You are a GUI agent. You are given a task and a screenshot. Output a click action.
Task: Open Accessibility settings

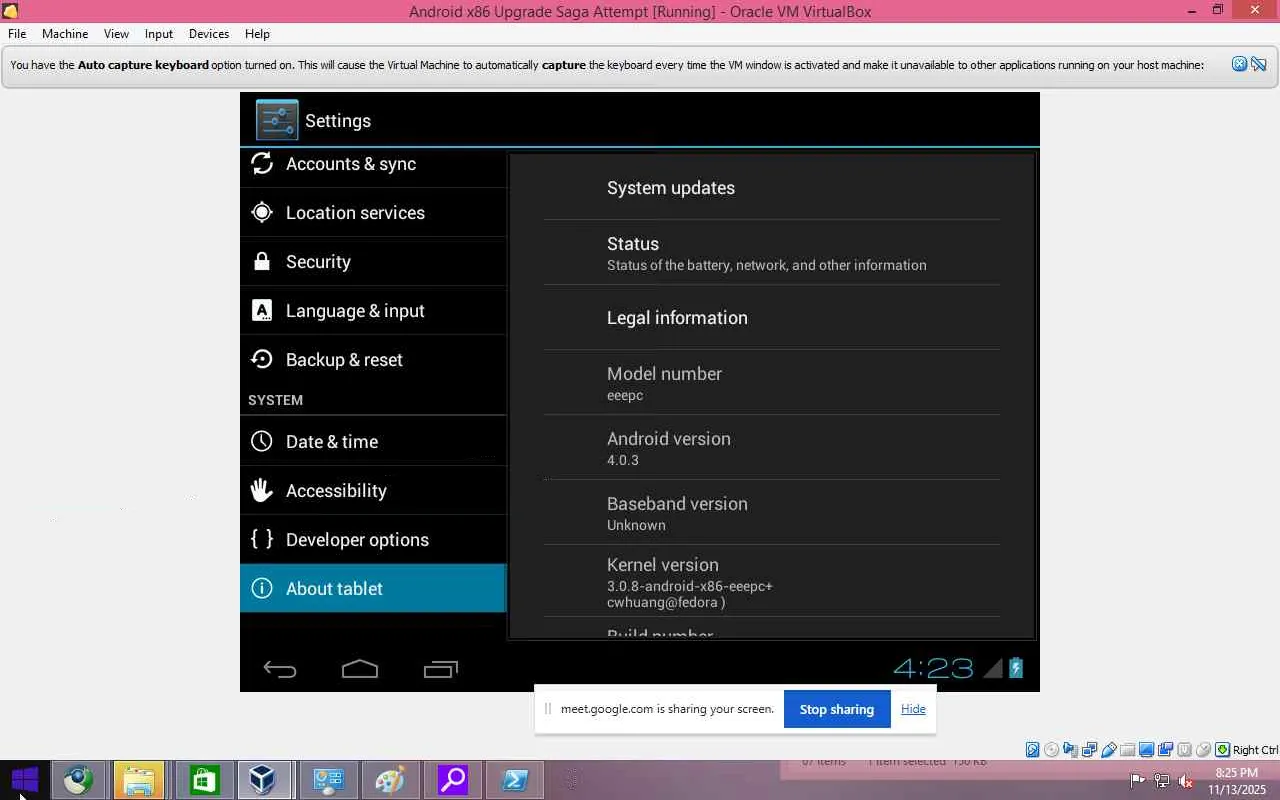tap(373, 490)
